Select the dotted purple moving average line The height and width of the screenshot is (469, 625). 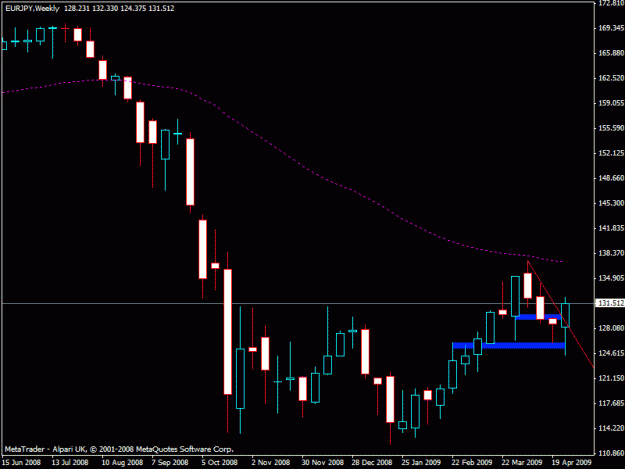click(x=279, y=151)
